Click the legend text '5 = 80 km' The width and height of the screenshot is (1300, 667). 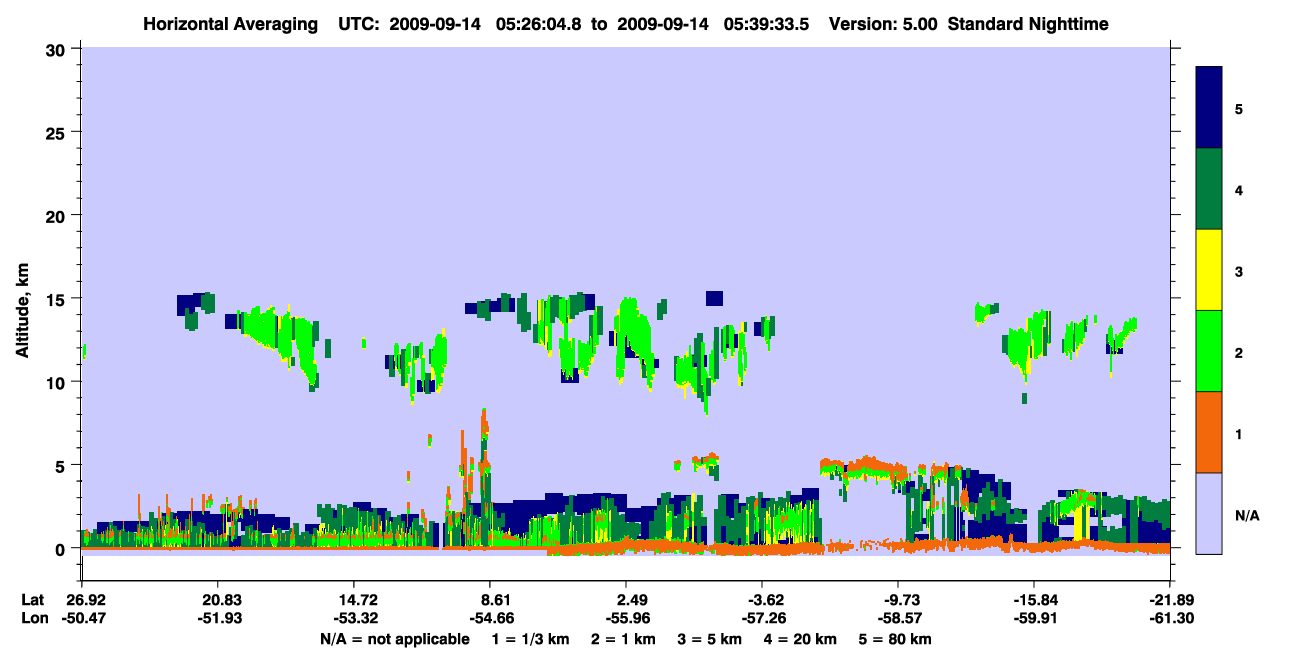click(896, 638)
